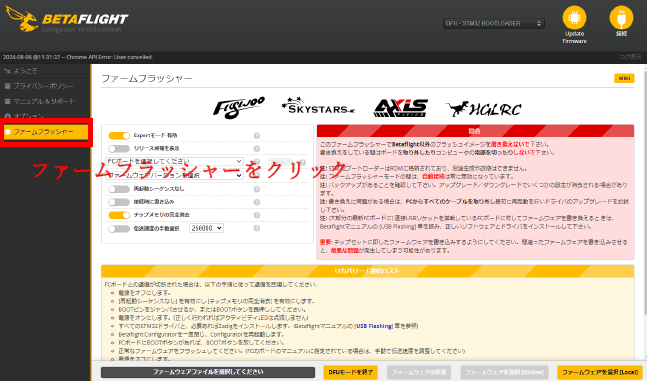Open the HGLRC sponsor logo
Screen dimensions: 647x381
pos(484,109)
